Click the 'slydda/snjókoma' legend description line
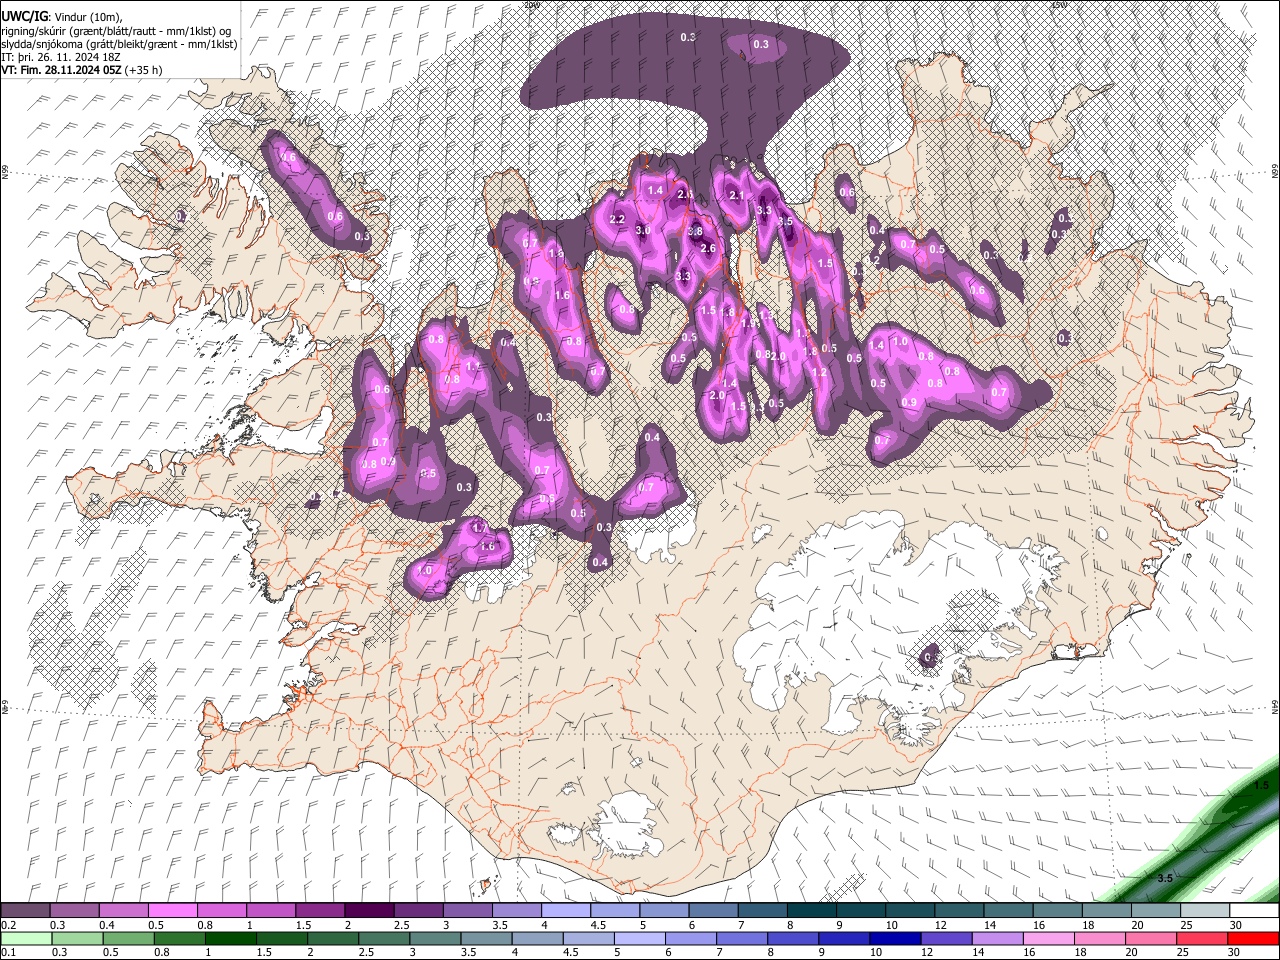 119,43
